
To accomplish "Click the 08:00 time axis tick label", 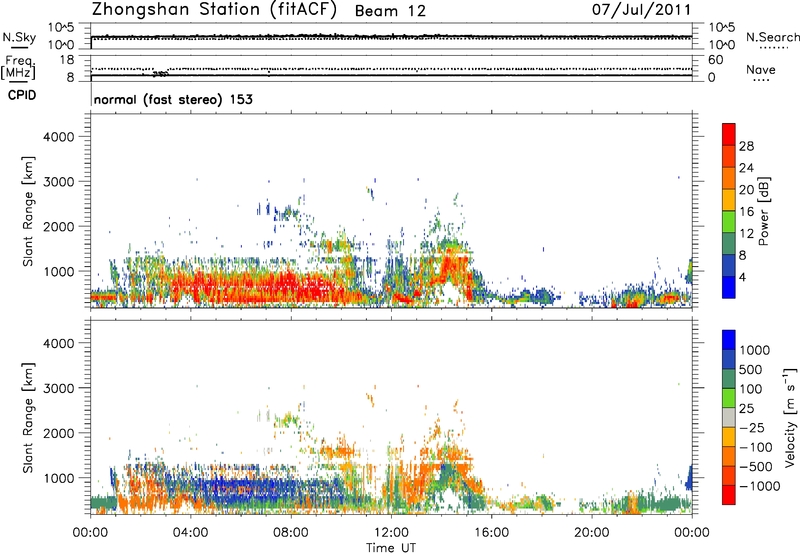I will [x=291, y=533].
